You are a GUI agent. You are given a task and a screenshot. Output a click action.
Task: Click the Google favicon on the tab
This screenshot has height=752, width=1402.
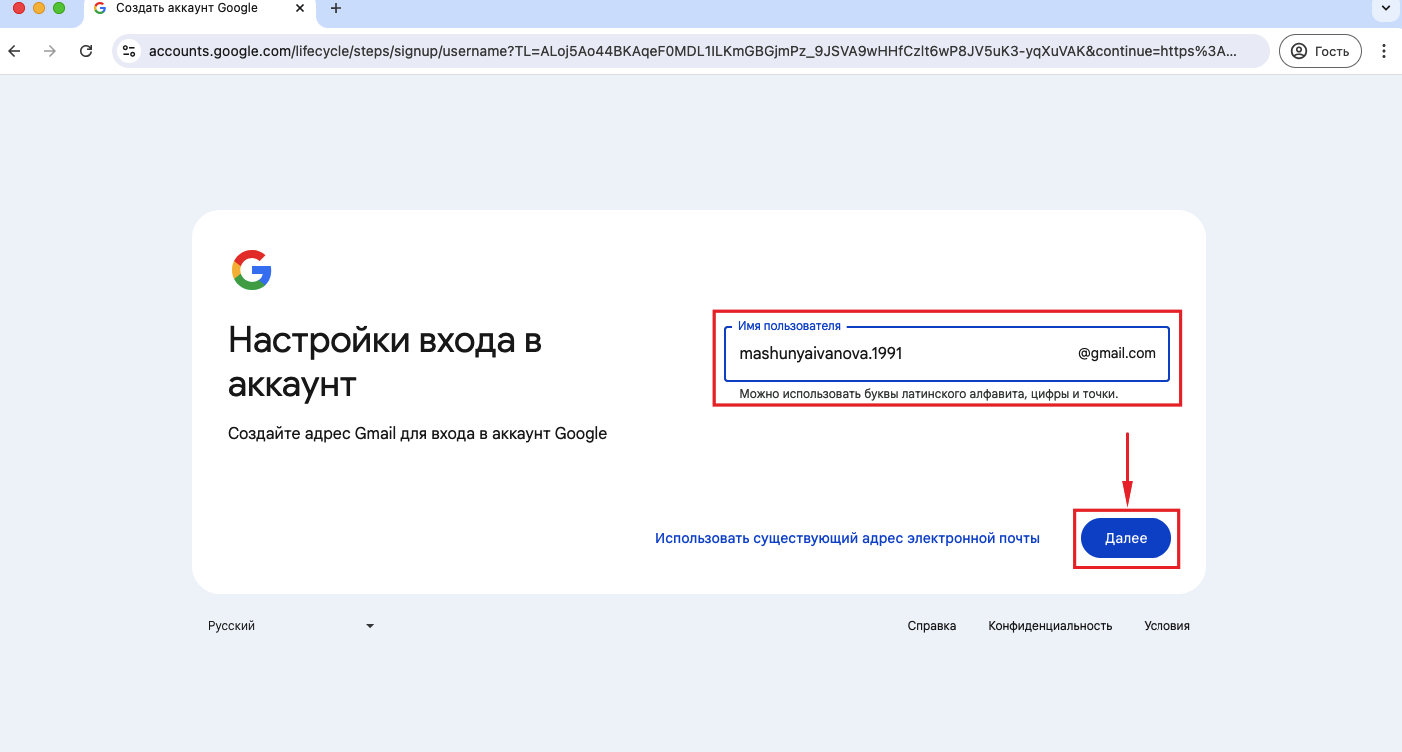[100, 8]
